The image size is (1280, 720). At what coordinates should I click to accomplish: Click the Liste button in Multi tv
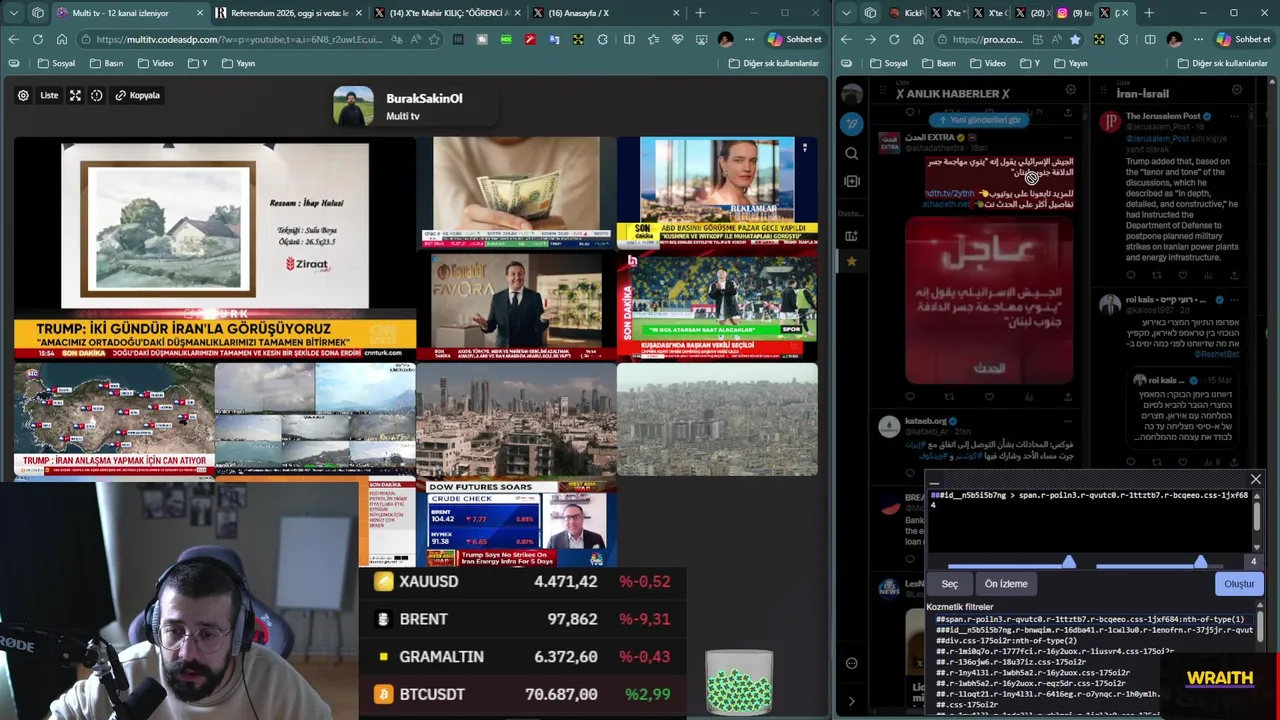coord(49,95)
